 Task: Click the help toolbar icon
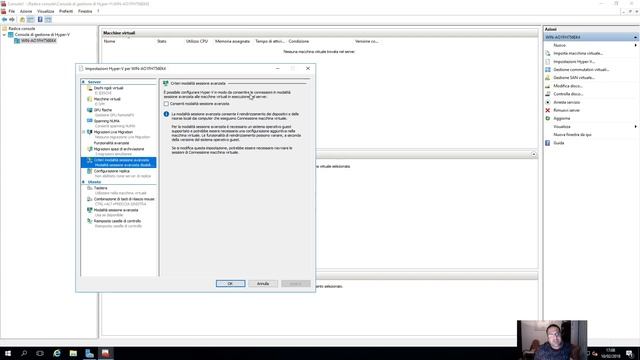point(40,20)
